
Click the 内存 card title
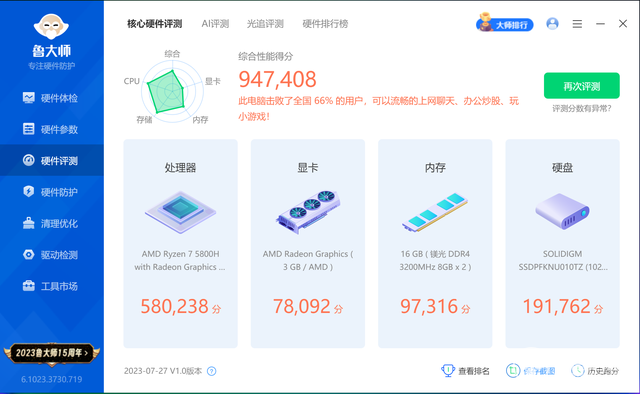click(435, 167)
